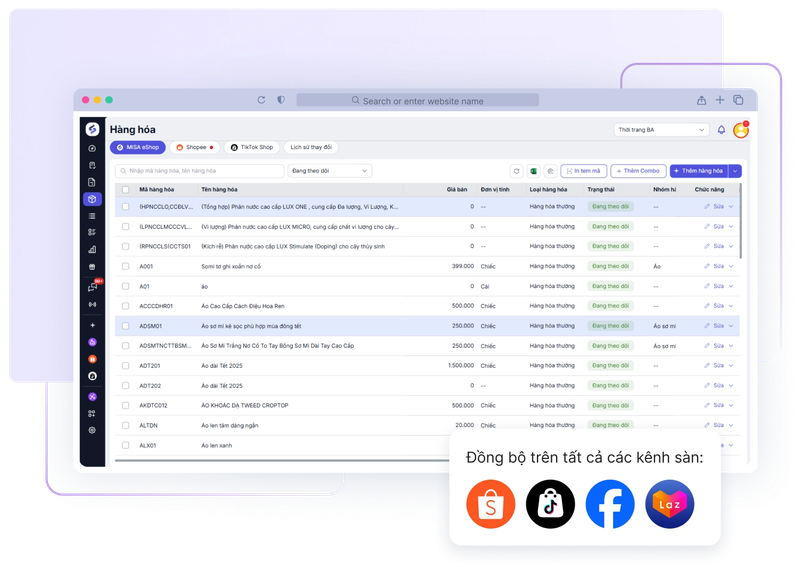Expand actions chevron in ACCCDHR01 row
Screen dimensions: 800x567
pyautogui.click(x=731, y=306)
